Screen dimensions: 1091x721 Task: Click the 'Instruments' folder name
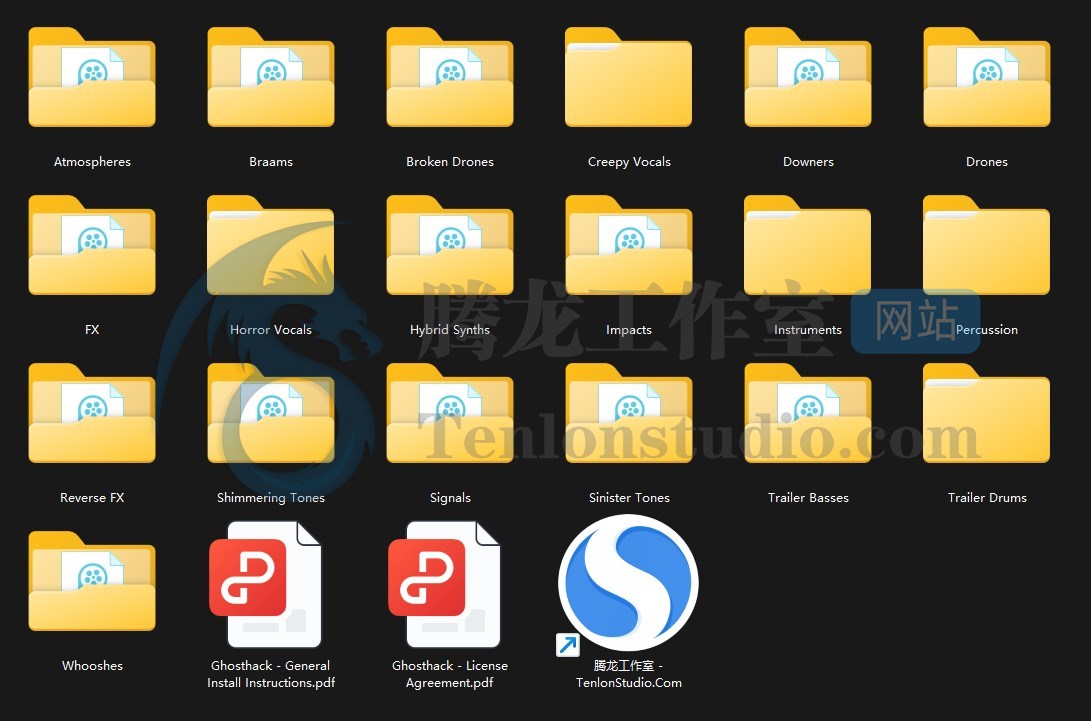[x=808, y=329]
